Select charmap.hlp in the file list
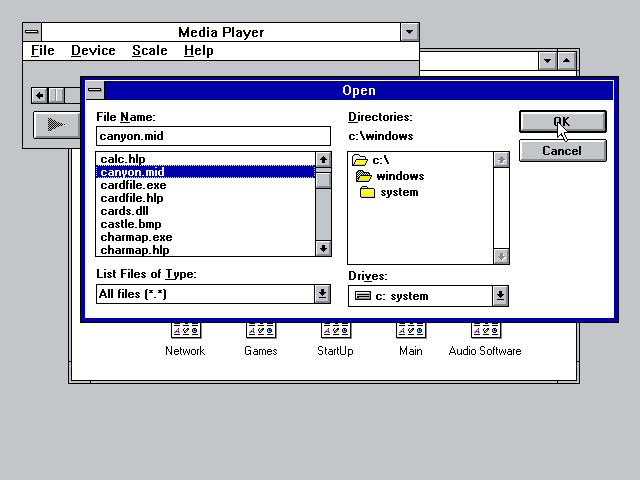Image resolution: width=640 pixels, height=480 pixels. point(205,250)
